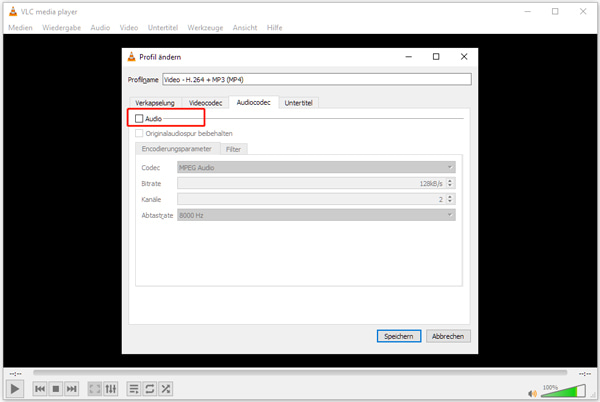Open the Werkzeuge menu
This screenshot has height=402, width=600.
(x=205, y=28)
